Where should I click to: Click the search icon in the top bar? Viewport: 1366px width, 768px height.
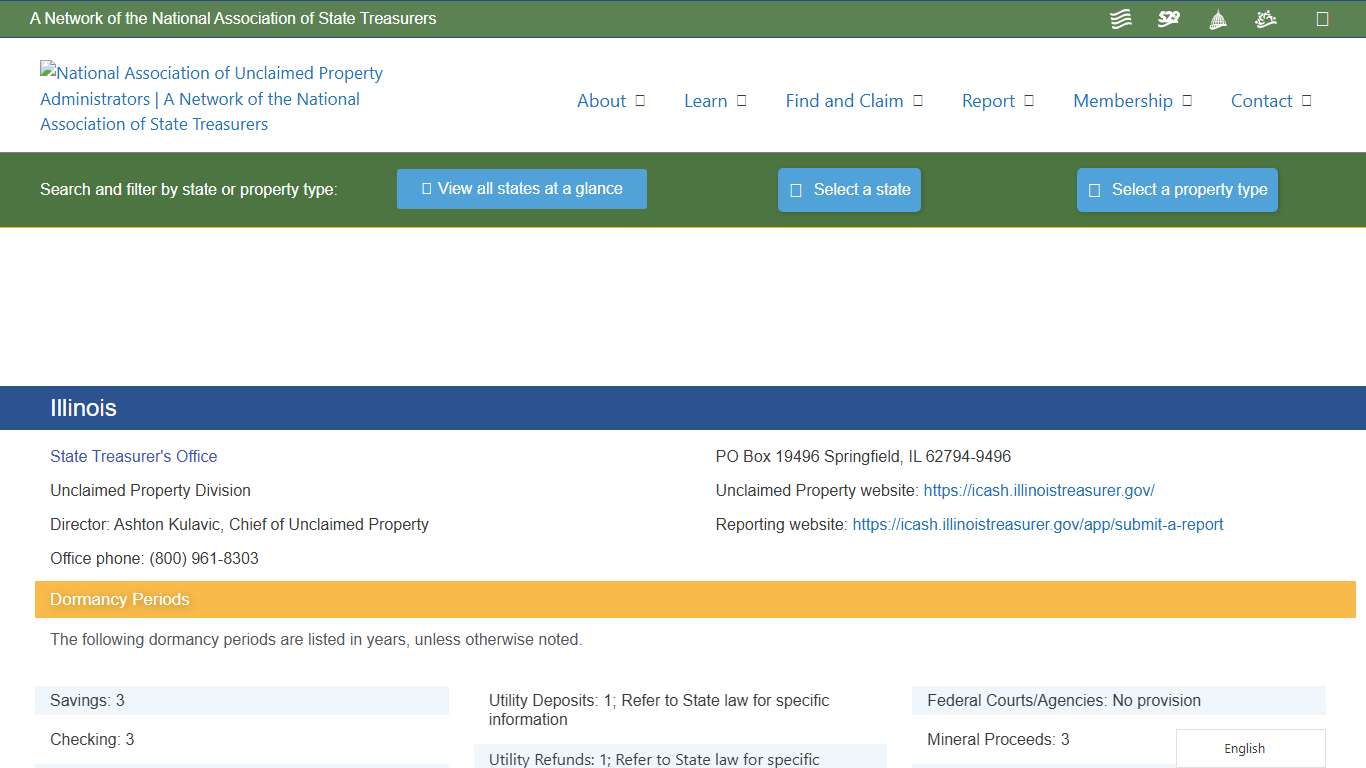point(1322,18)
